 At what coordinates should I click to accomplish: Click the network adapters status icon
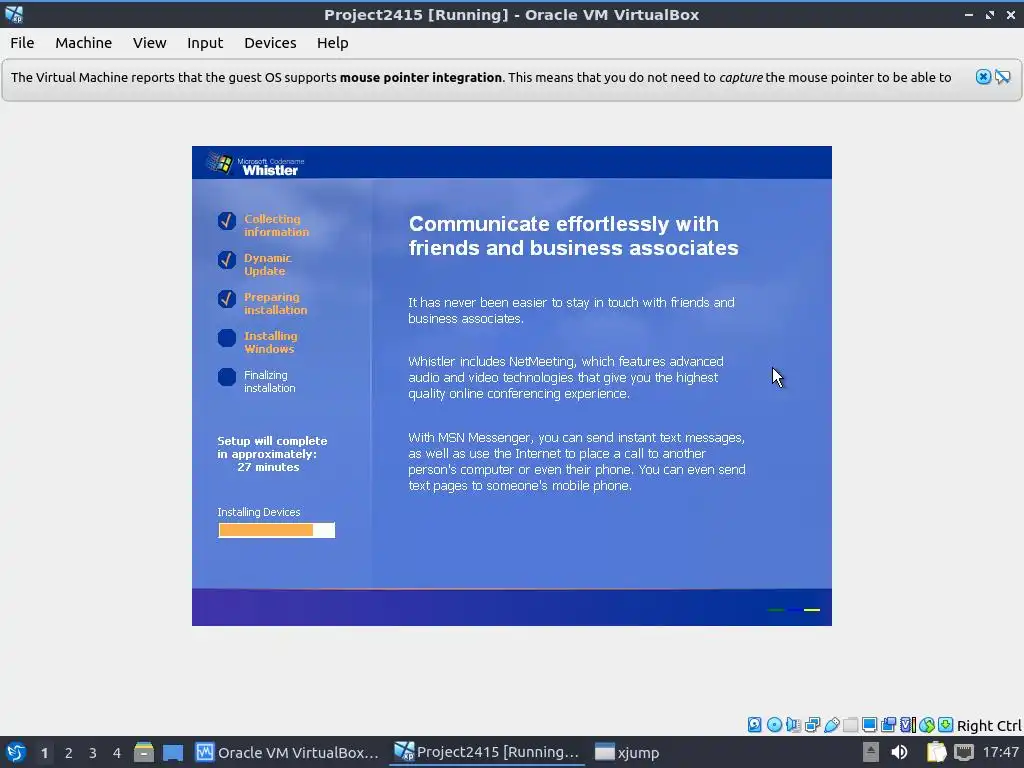click(x=812, y=724)
